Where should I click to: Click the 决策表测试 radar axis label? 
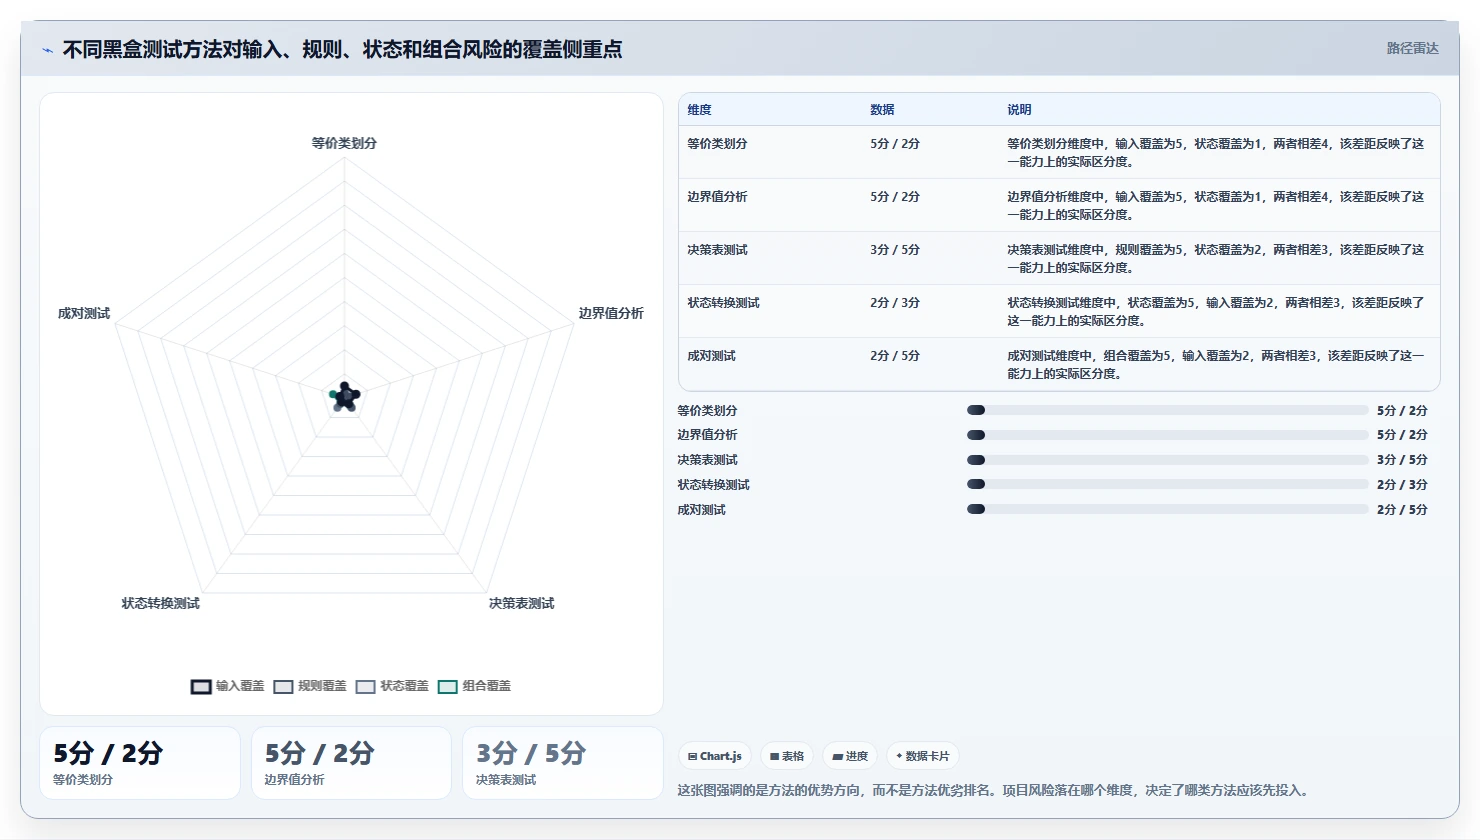(521, 603)
